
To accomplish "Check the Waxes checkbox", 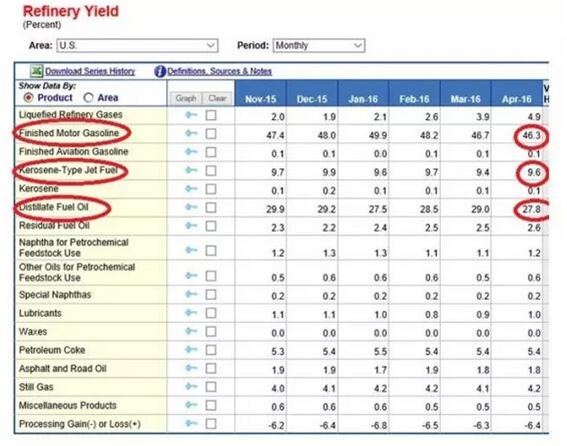I will 211,331.
